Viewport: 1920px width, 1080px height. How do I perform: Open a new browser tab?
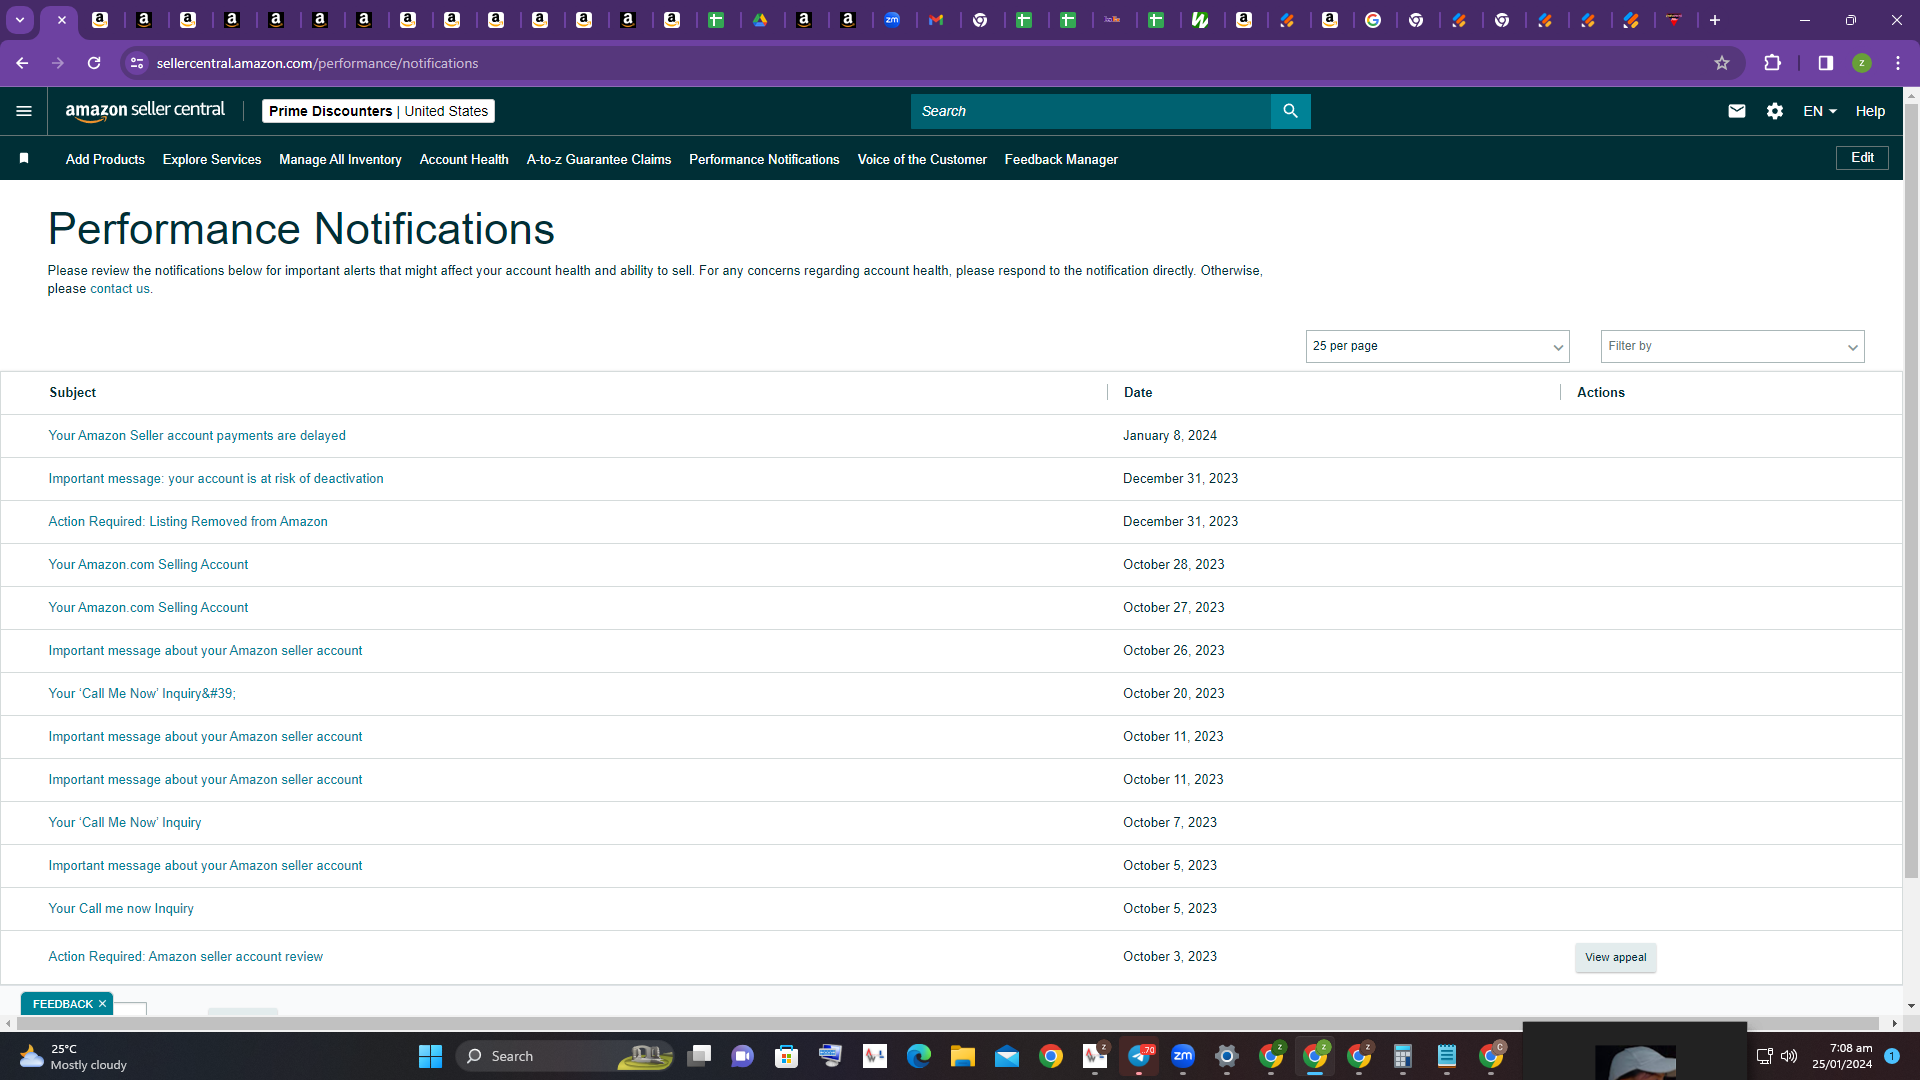[x=1715, y=20]
